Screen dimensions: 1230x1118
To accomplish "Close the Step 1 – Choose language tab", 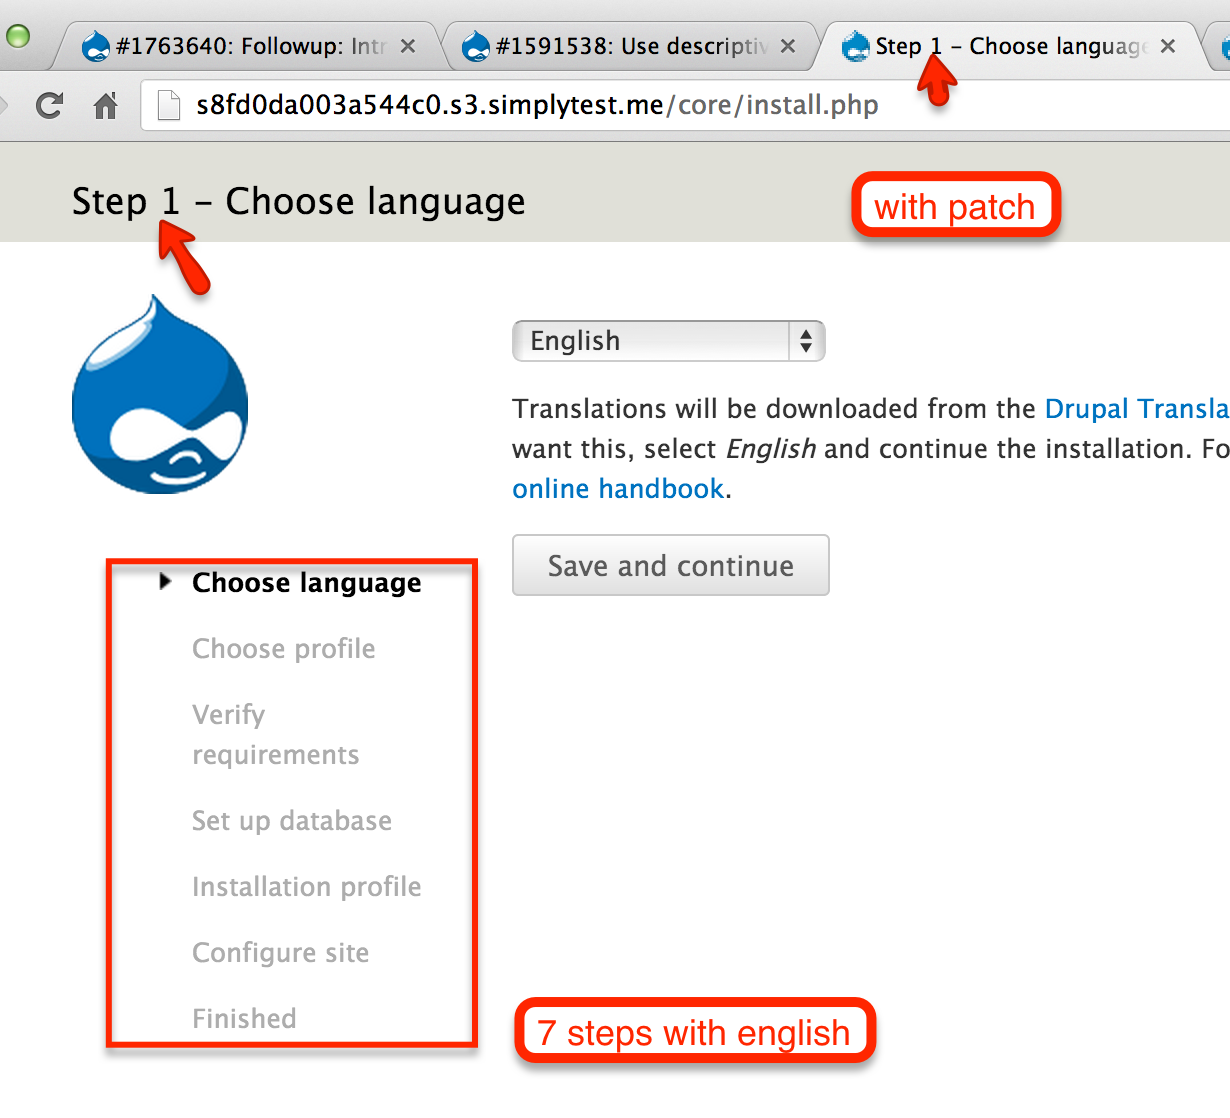I will 1168,46.
